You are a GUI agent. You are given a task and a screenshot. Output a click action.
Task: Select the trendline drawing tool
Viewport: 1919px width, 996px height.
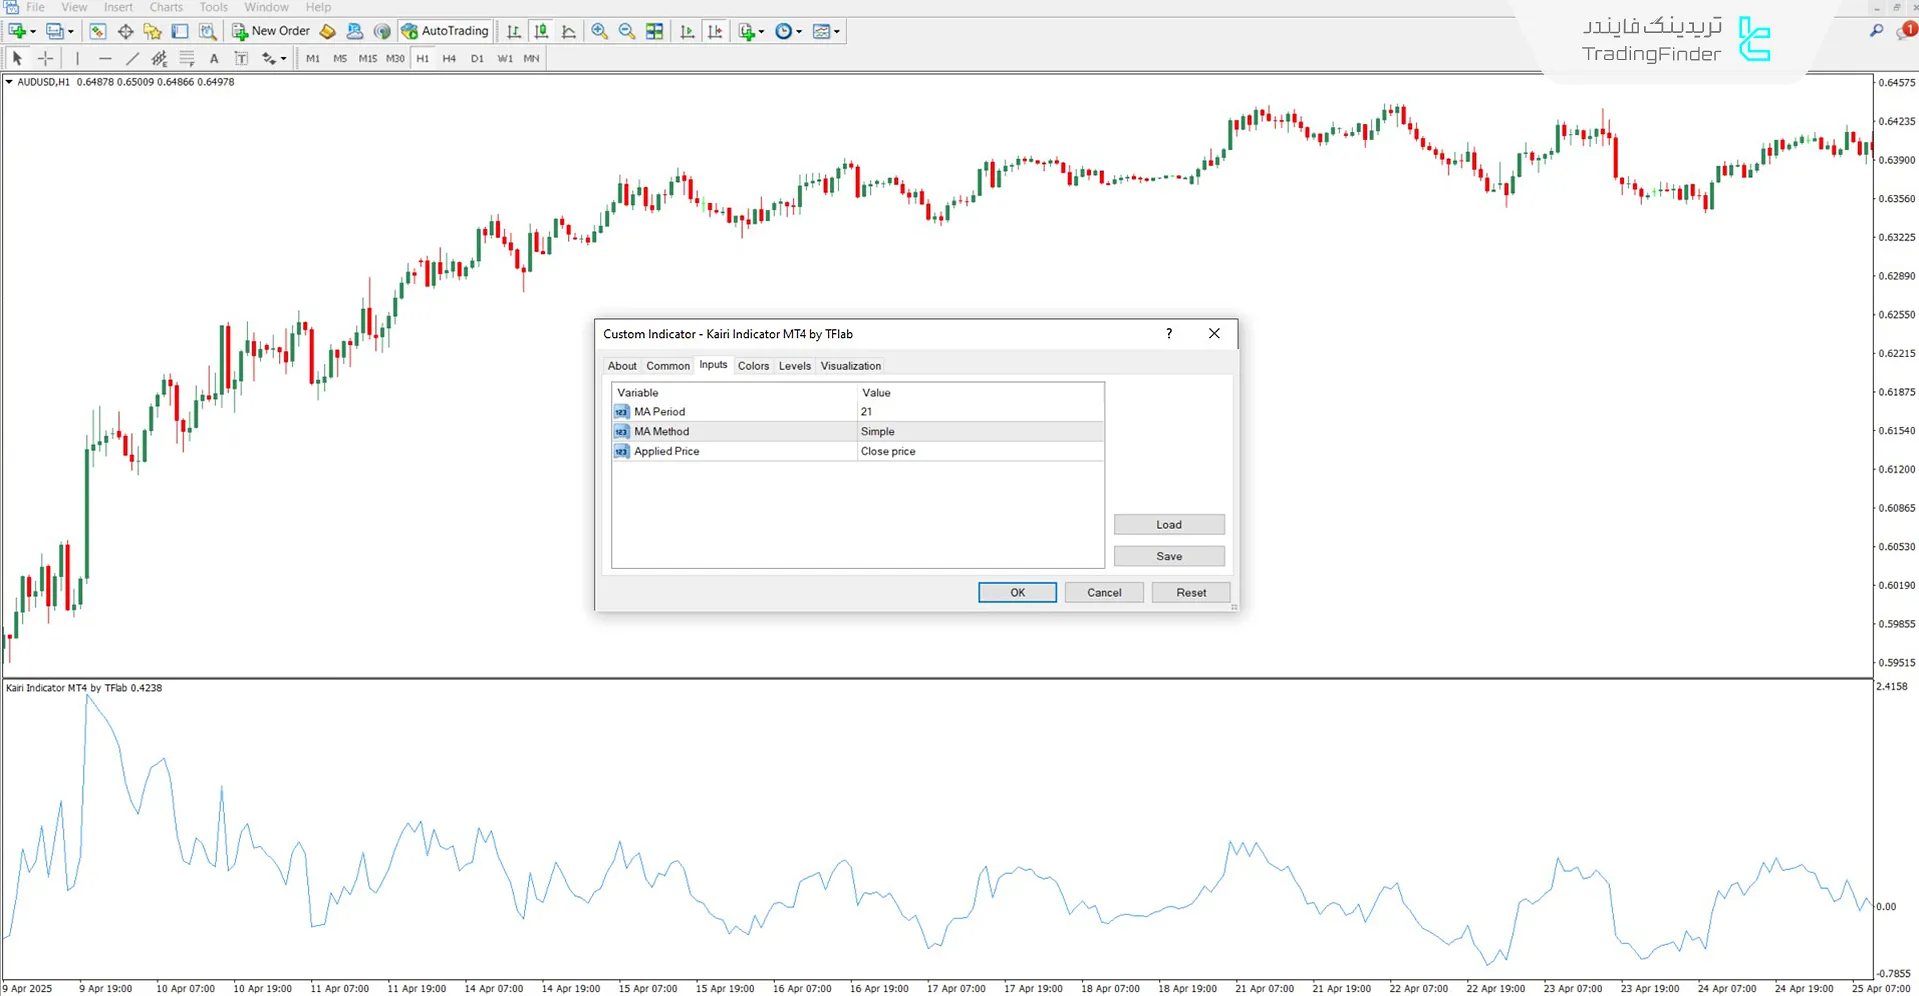pyautogui.click(x=132, y=59)
